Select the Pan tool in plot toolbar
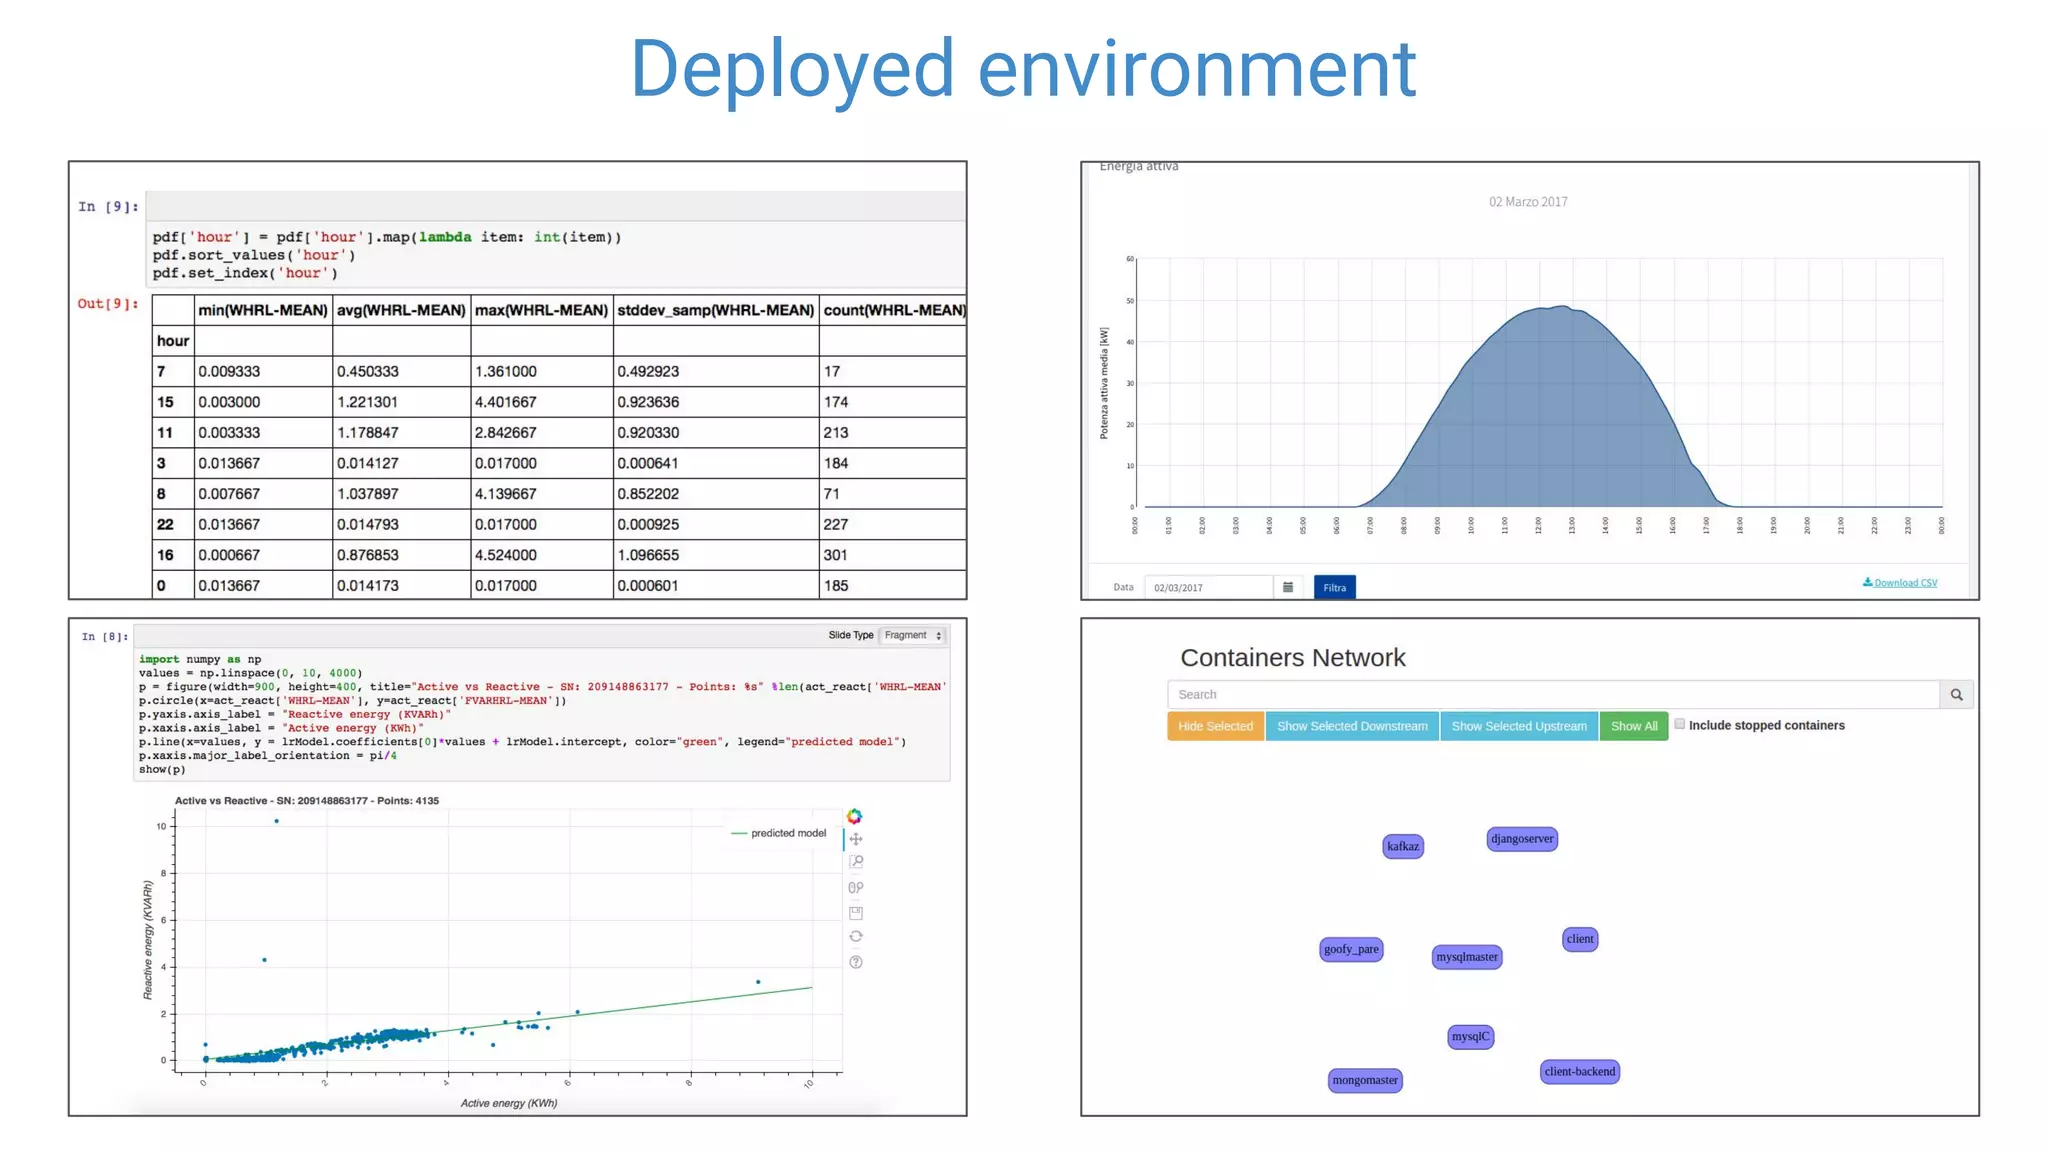This screenshot has width=2048, height=1152. [856, 839]
